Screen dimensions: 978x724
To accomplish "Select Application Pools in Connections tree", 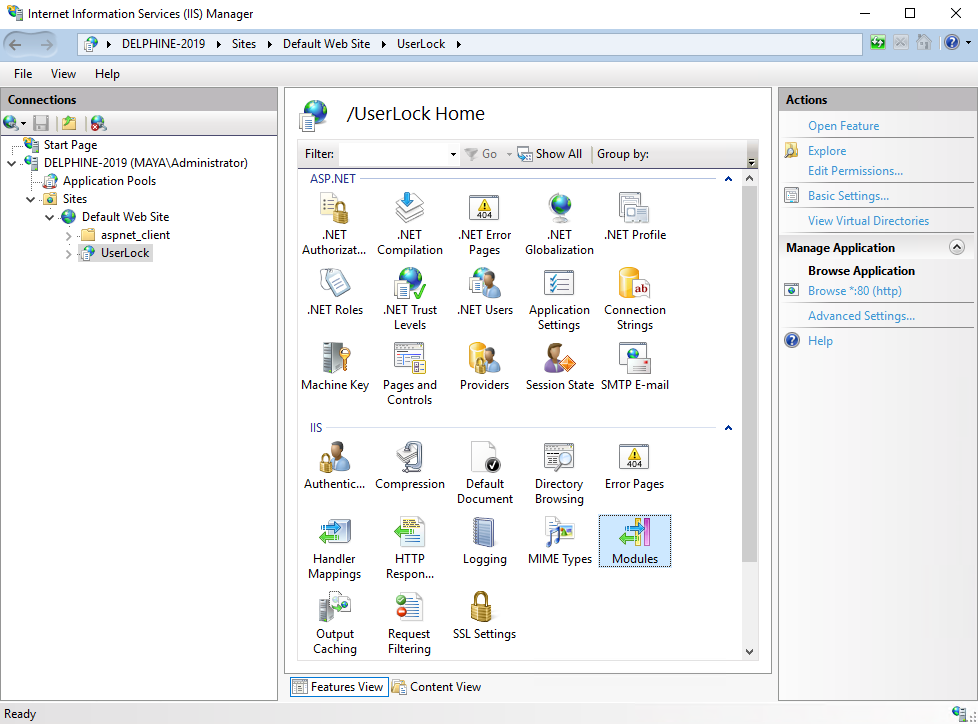I will coord(109,181).
